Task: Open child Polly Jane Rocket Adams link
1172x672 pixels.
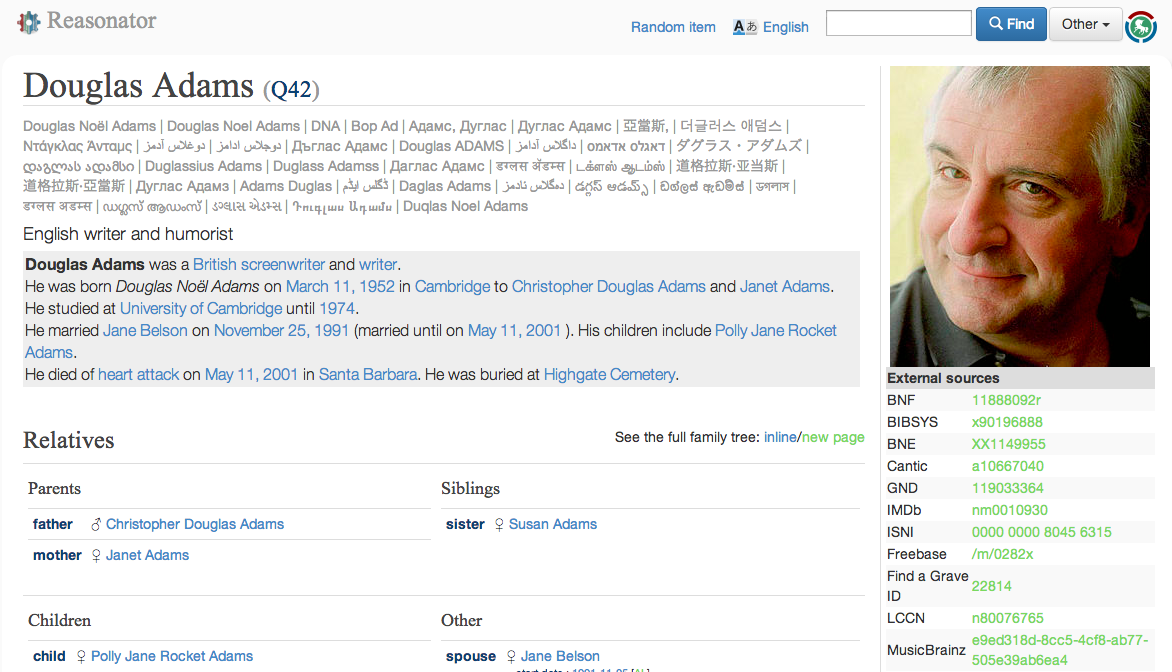Action: pyautogui.click(x=172, y=656)
